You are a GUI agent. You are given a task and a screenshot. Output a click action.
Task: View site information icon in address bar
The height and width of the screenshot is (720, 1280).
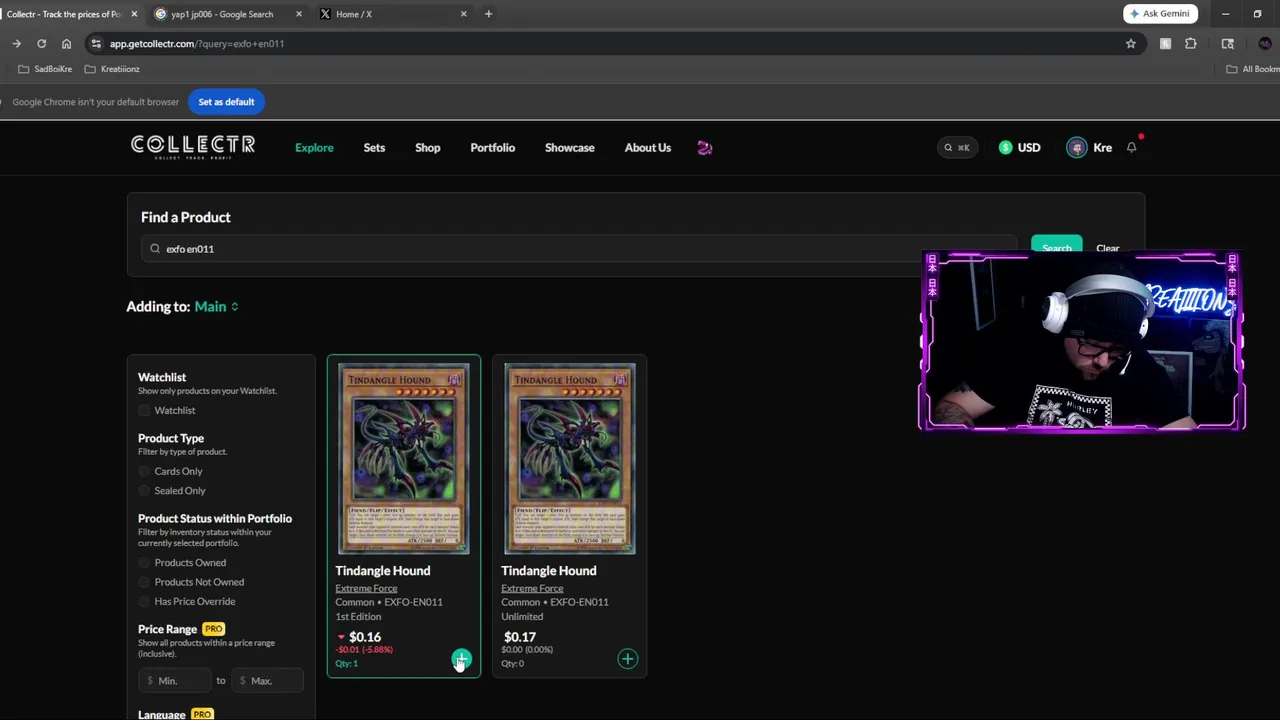click(x=95, y=44)
